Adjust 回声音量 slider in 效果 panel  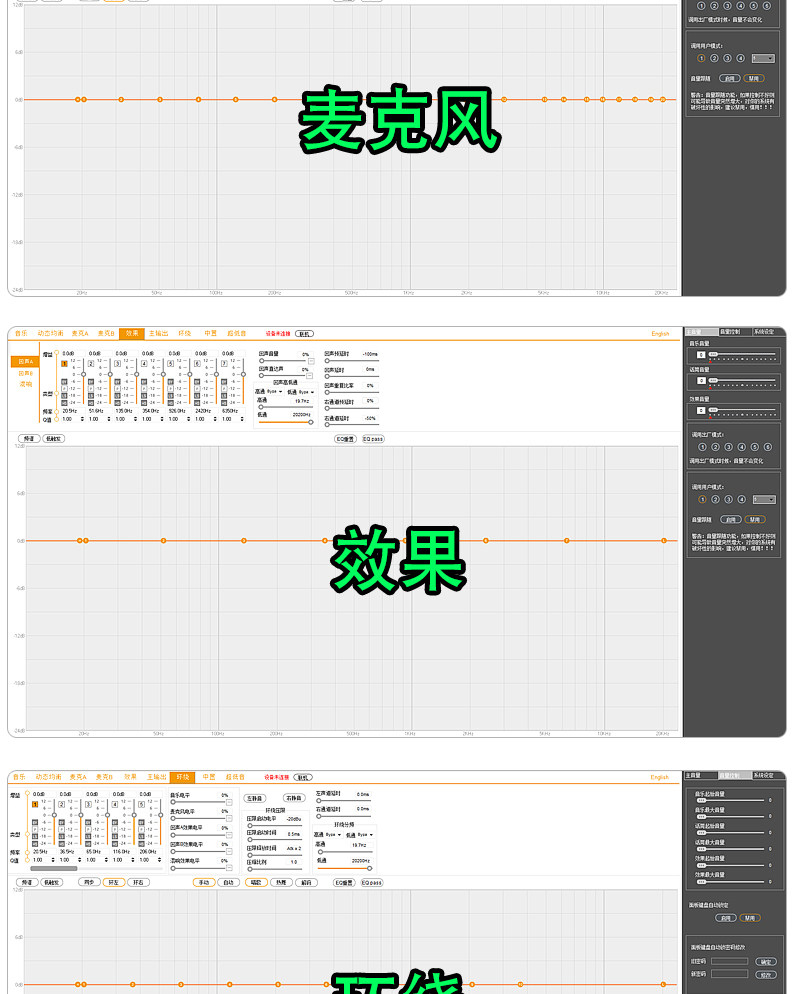pos(285,361)
